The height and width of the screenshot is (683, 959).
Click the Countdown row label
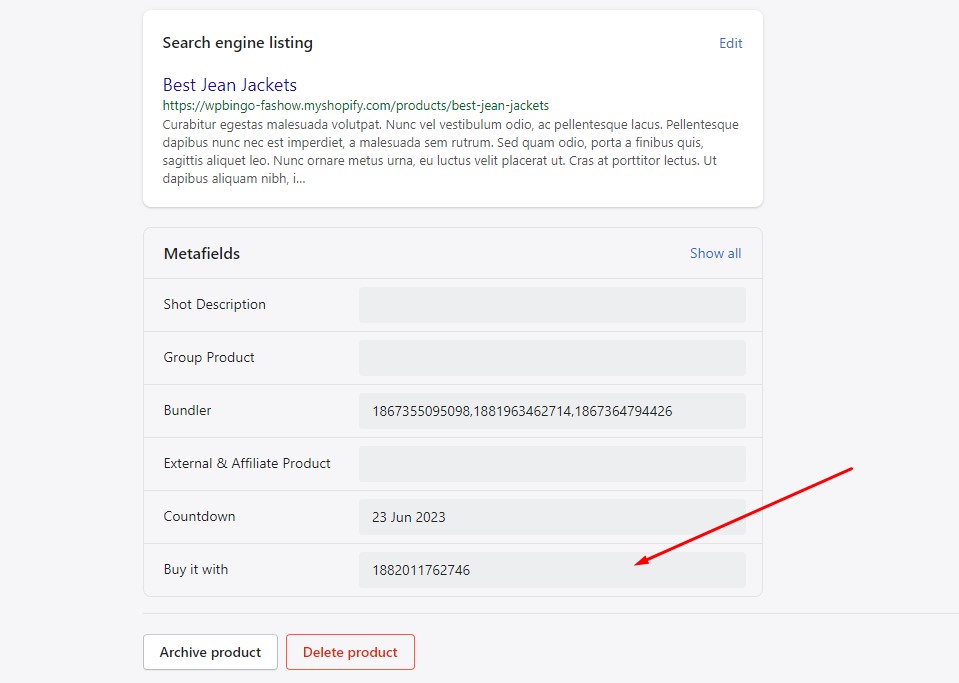coord(199,516)
